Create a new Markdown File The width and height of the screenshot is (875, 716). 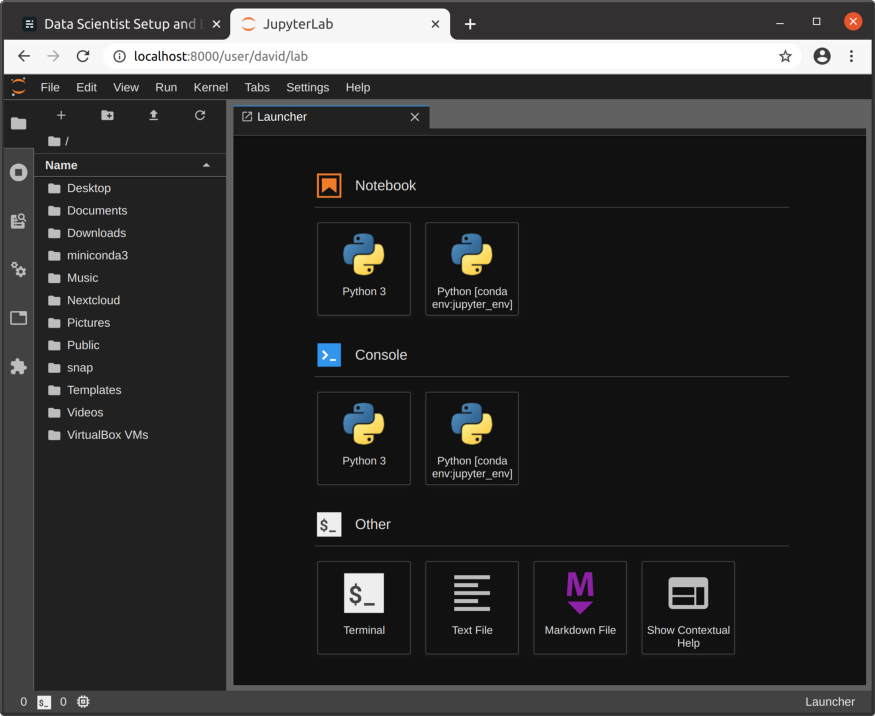[x=580, y=607]
